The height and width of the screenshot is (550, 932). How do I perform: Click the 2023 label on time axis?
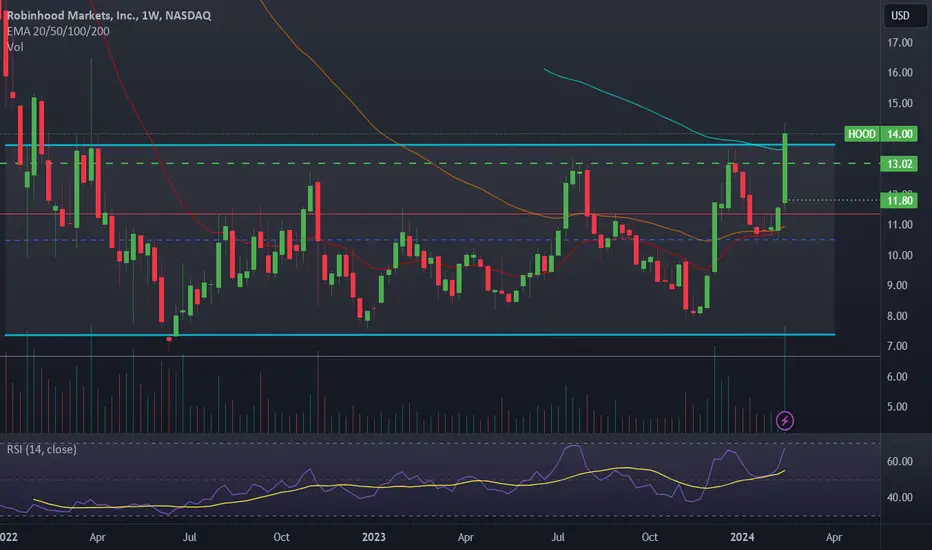[373, 537]
